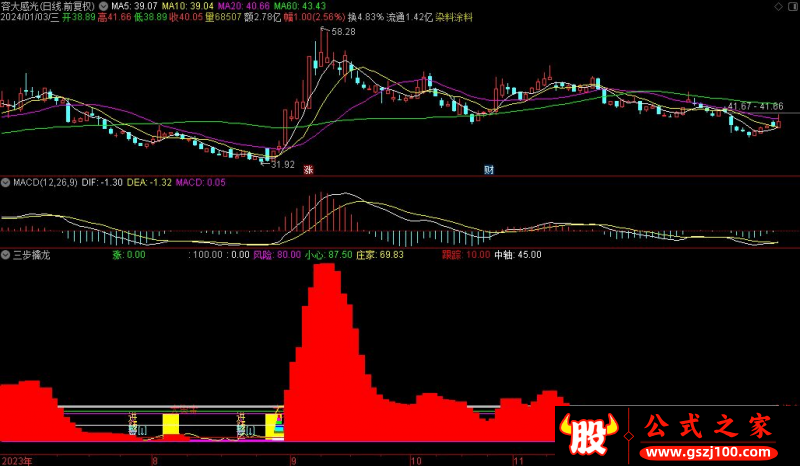Click the second yellow signal bar near September

pyautogui.click(x=272, y=424)
